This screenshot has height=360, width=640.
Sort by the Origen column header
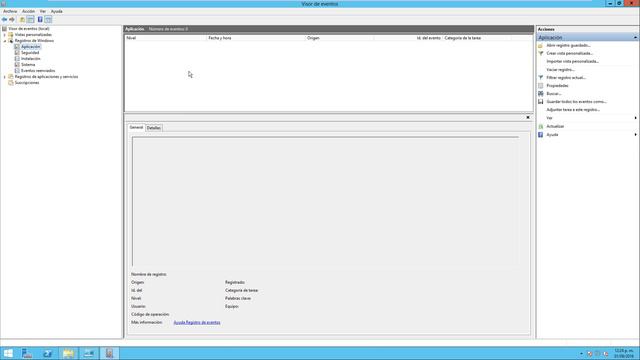340,38
